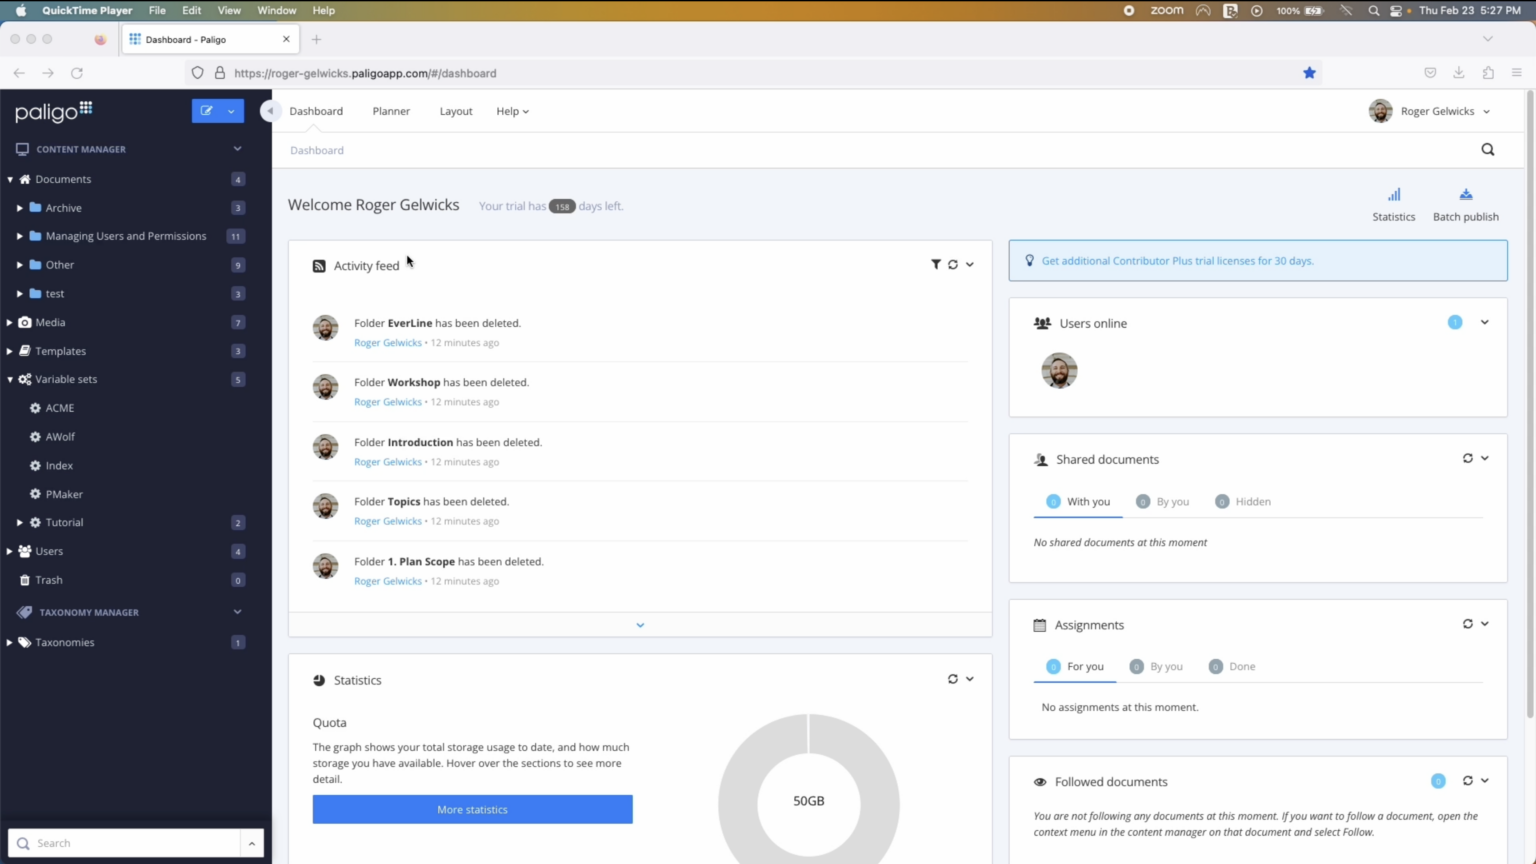Expand the Taxonomies node
1536x864 pixels.
[x=10, y=642]
